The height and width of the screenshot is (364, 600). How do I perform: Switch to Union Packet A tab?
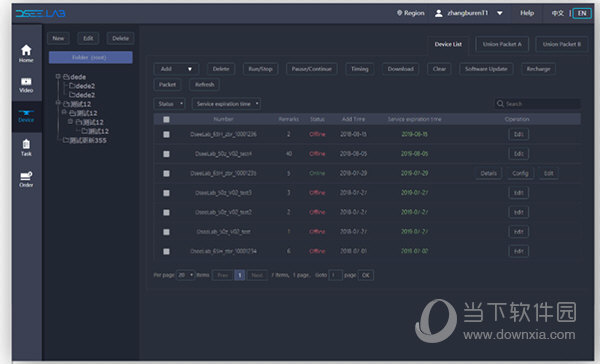502,44
